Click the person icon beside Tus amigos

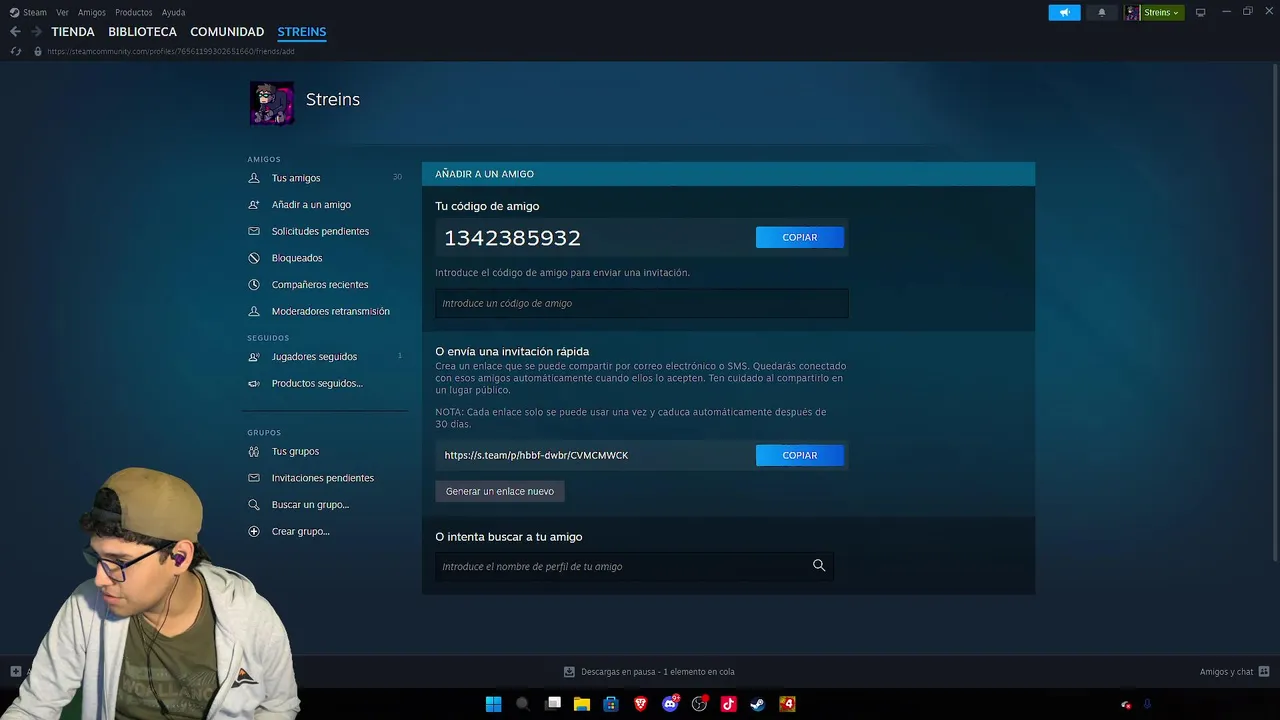[254, 178]
